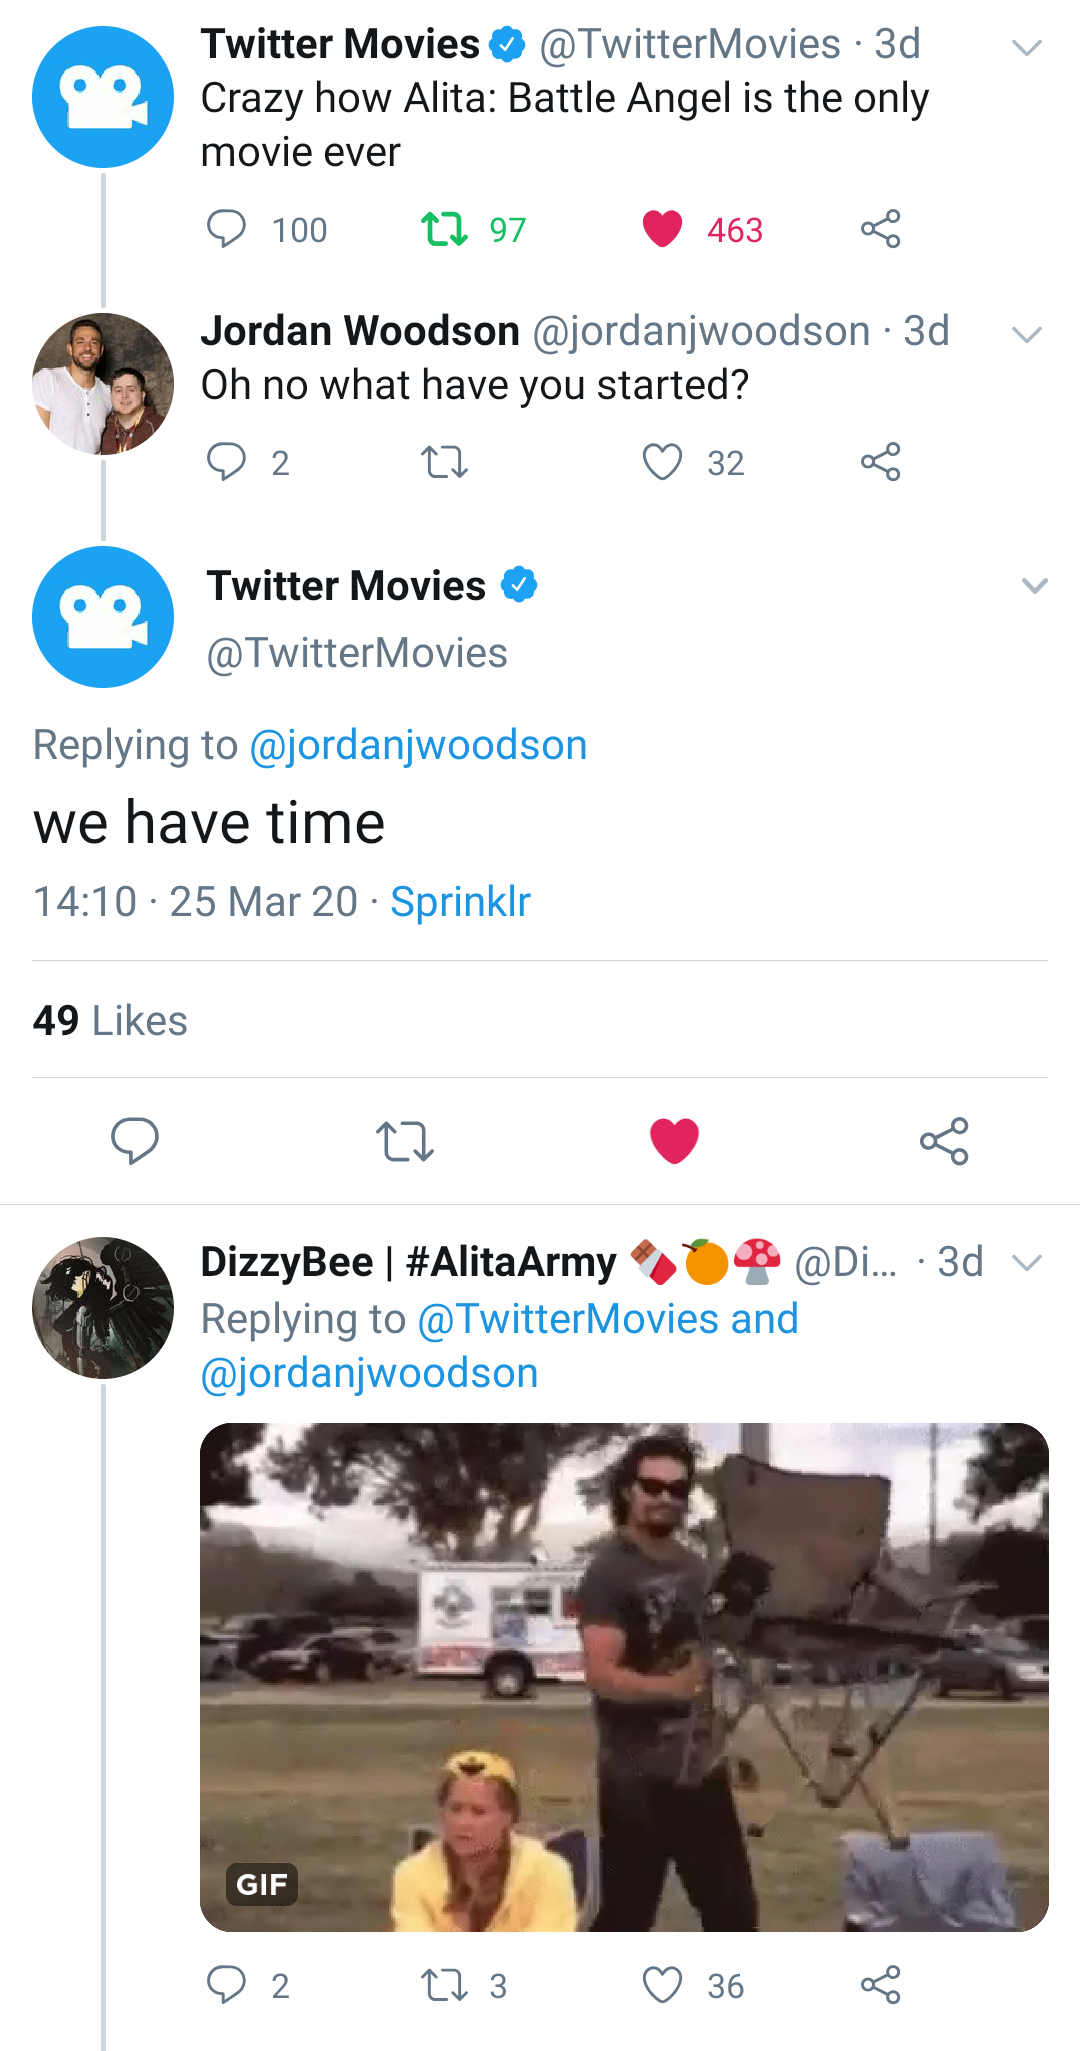Screen dimensions: 1080x2051
Task: Like Jordan Woodson's tweet with 32 likes
Action: coord(662,462)
